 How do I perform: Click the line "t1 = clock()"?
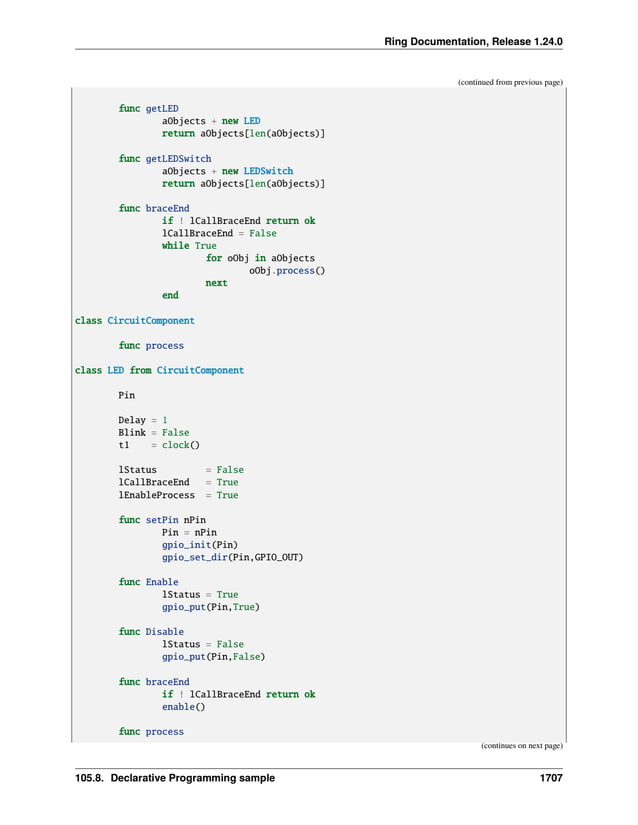click(x=159, y=445)
